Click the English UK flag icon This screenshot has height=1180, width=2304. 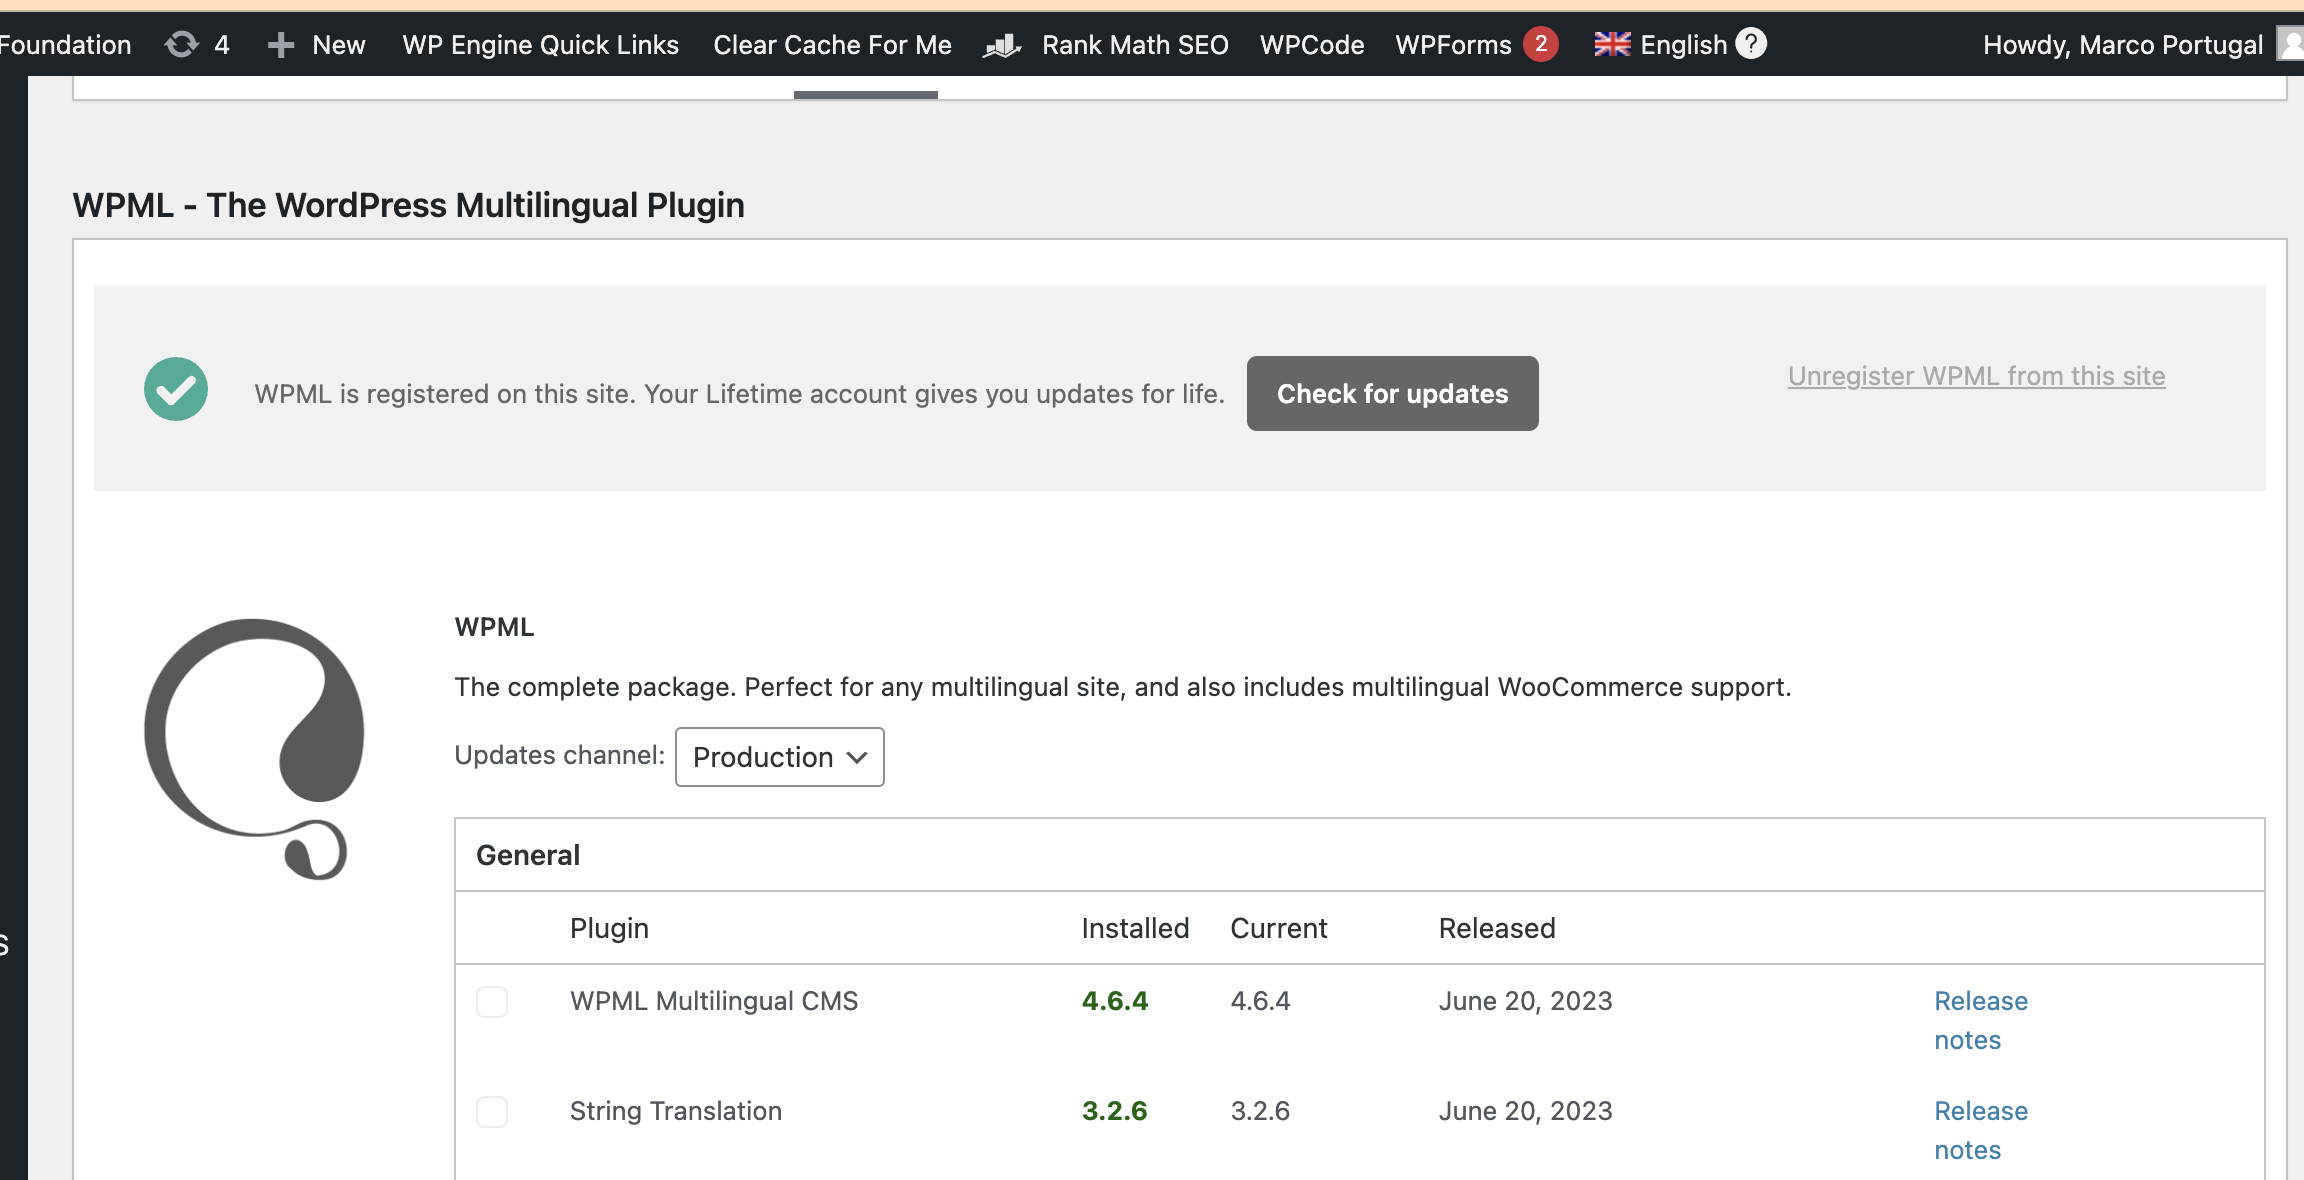pos(1612,44)
